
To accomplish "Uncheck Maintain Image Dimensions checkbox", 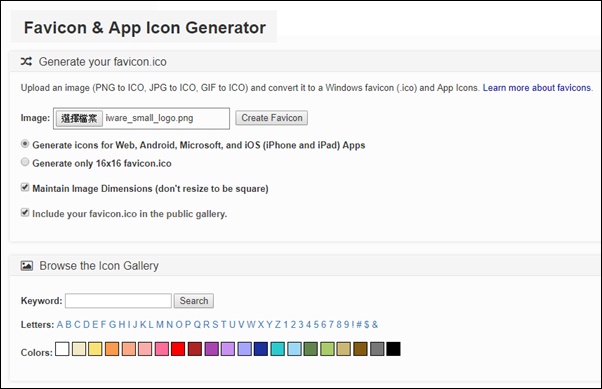I will point(25,187).
